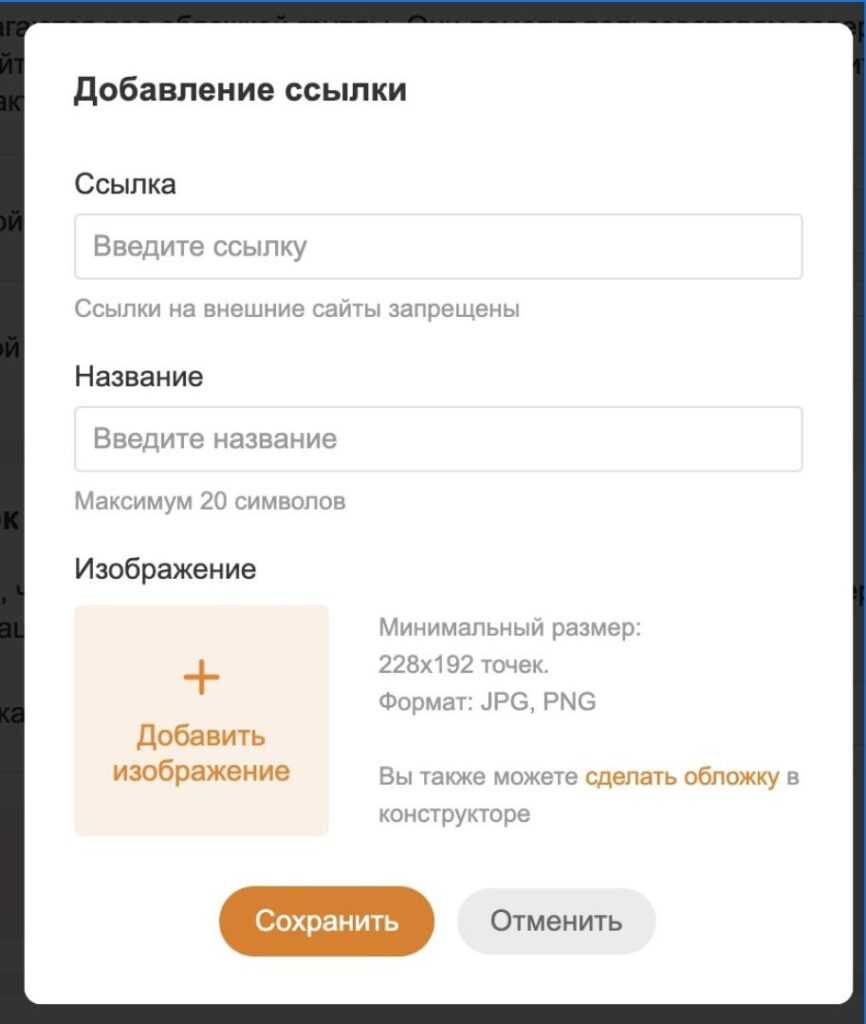Click the "Изображение" section label
The height and width of the screenshot is (1024, 866).
165,569
